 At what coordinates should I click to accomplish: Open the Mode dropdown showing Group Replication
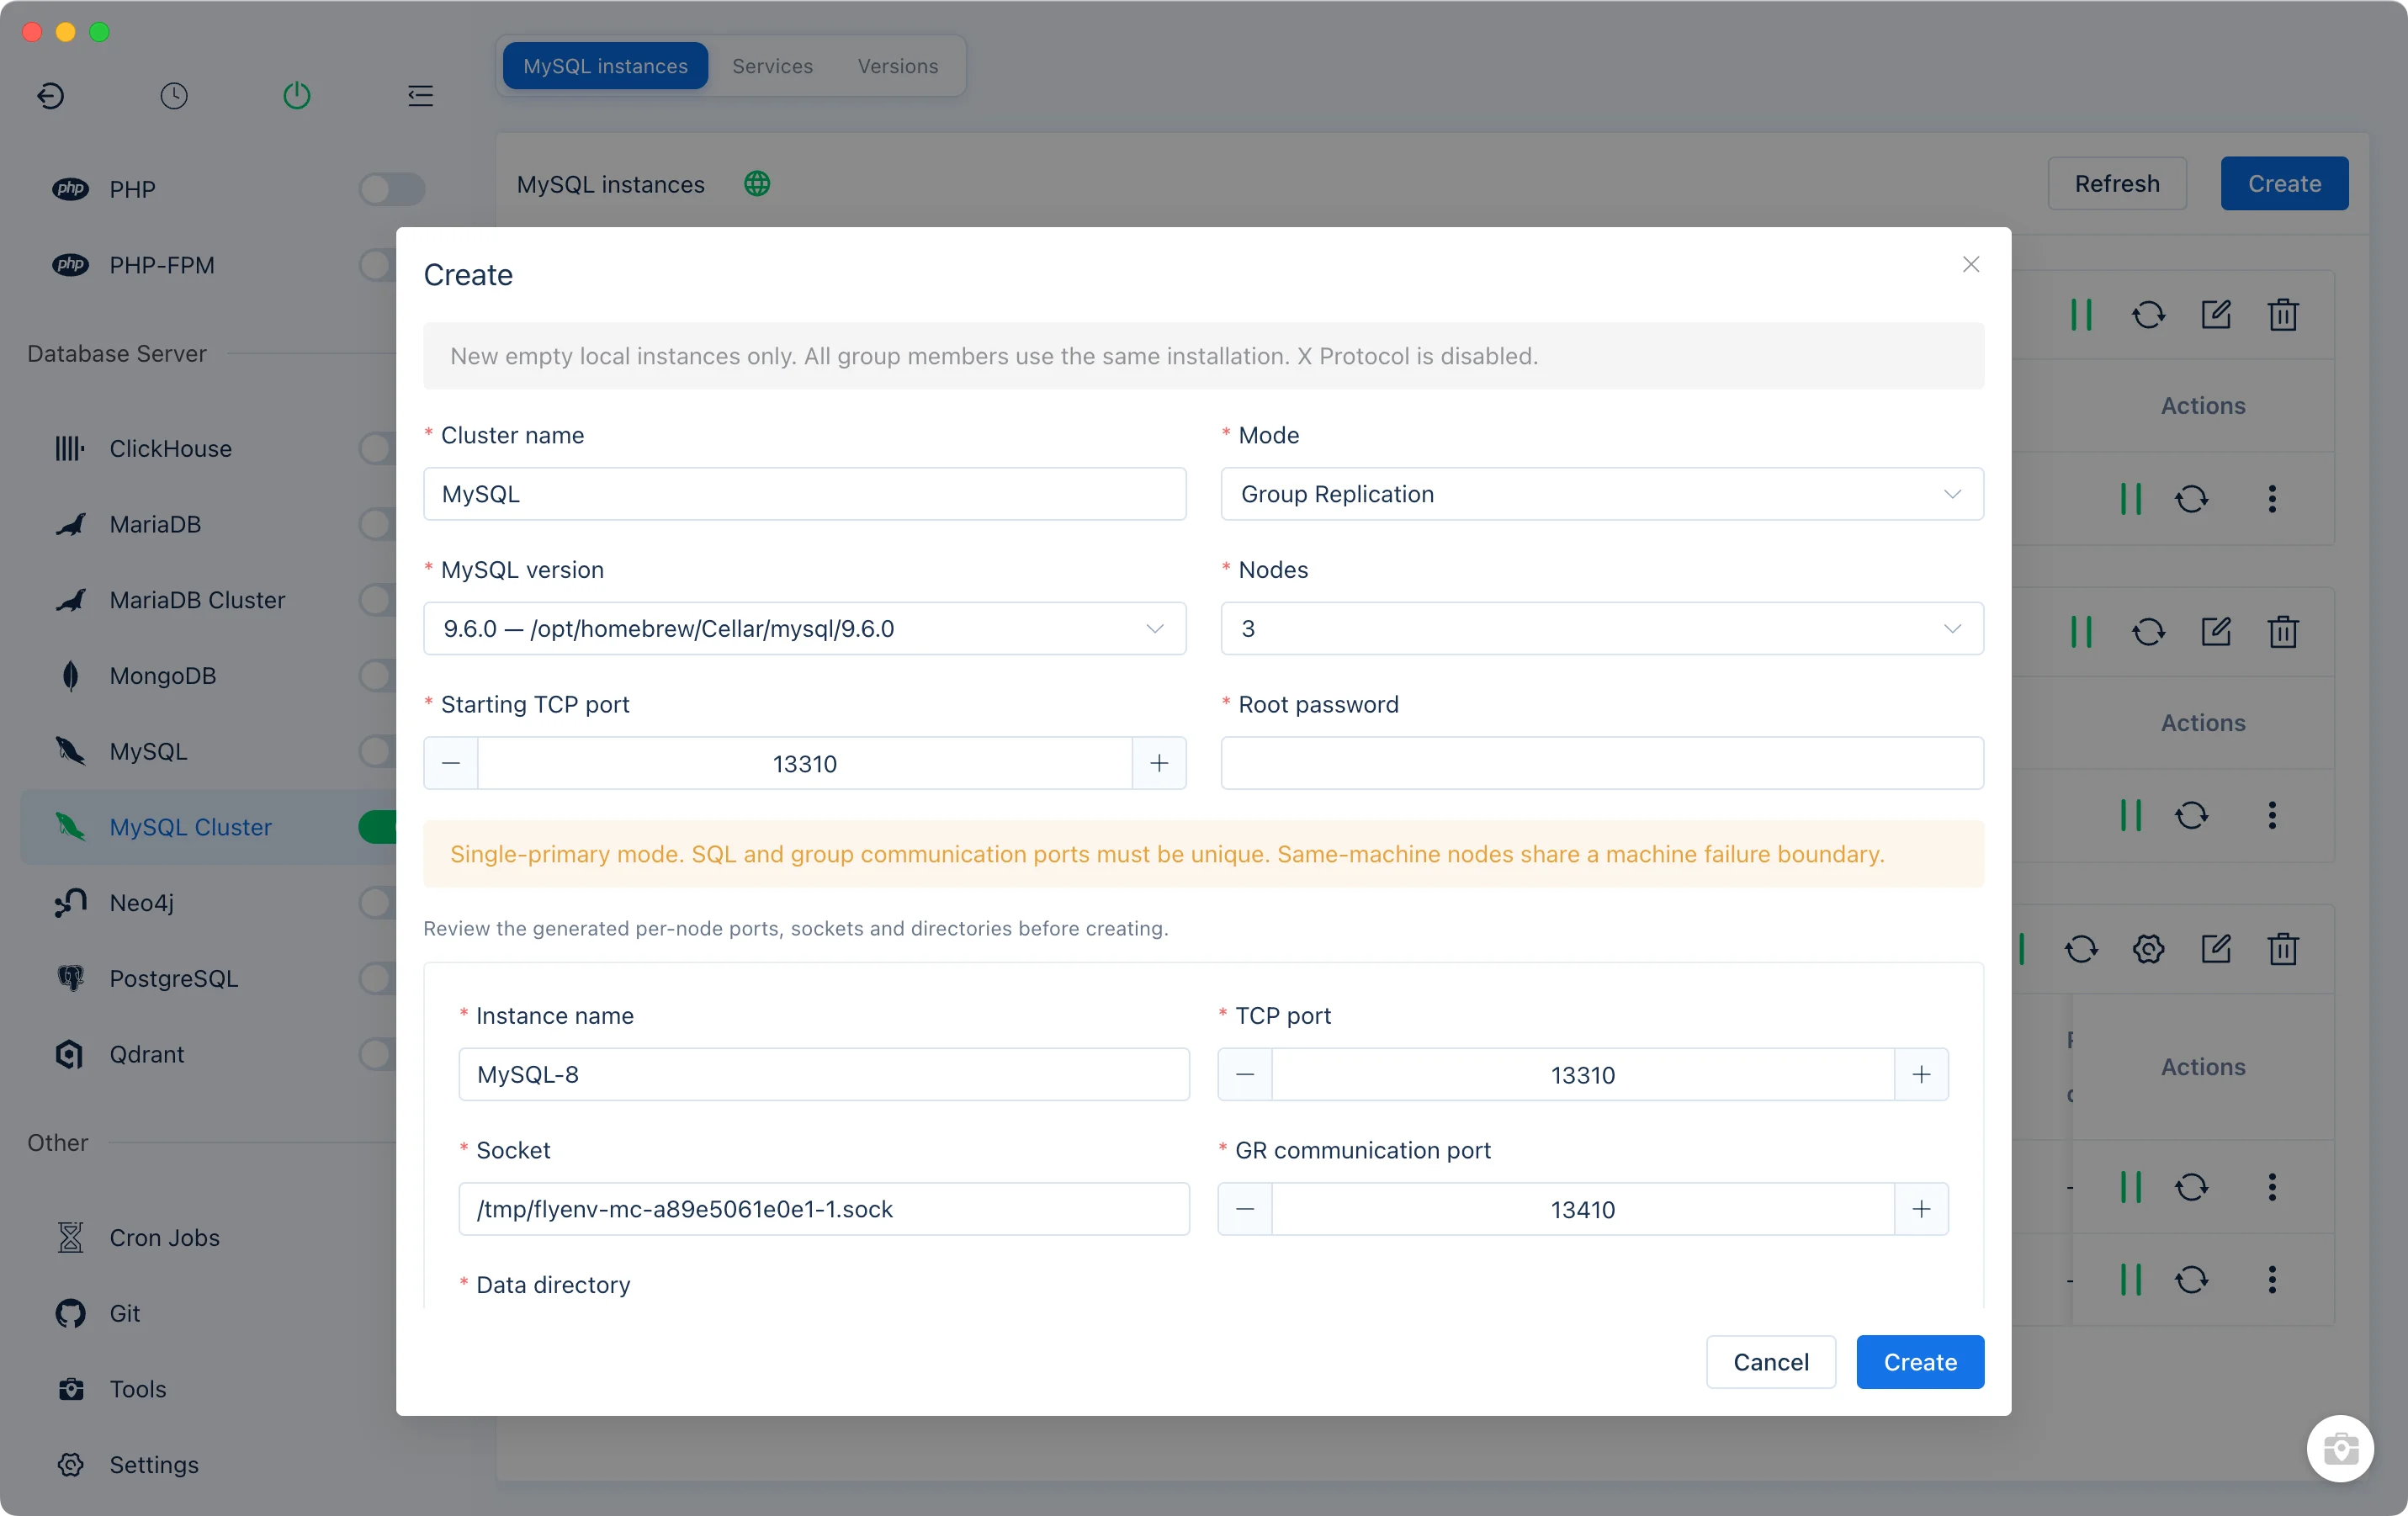[1602, 494]
